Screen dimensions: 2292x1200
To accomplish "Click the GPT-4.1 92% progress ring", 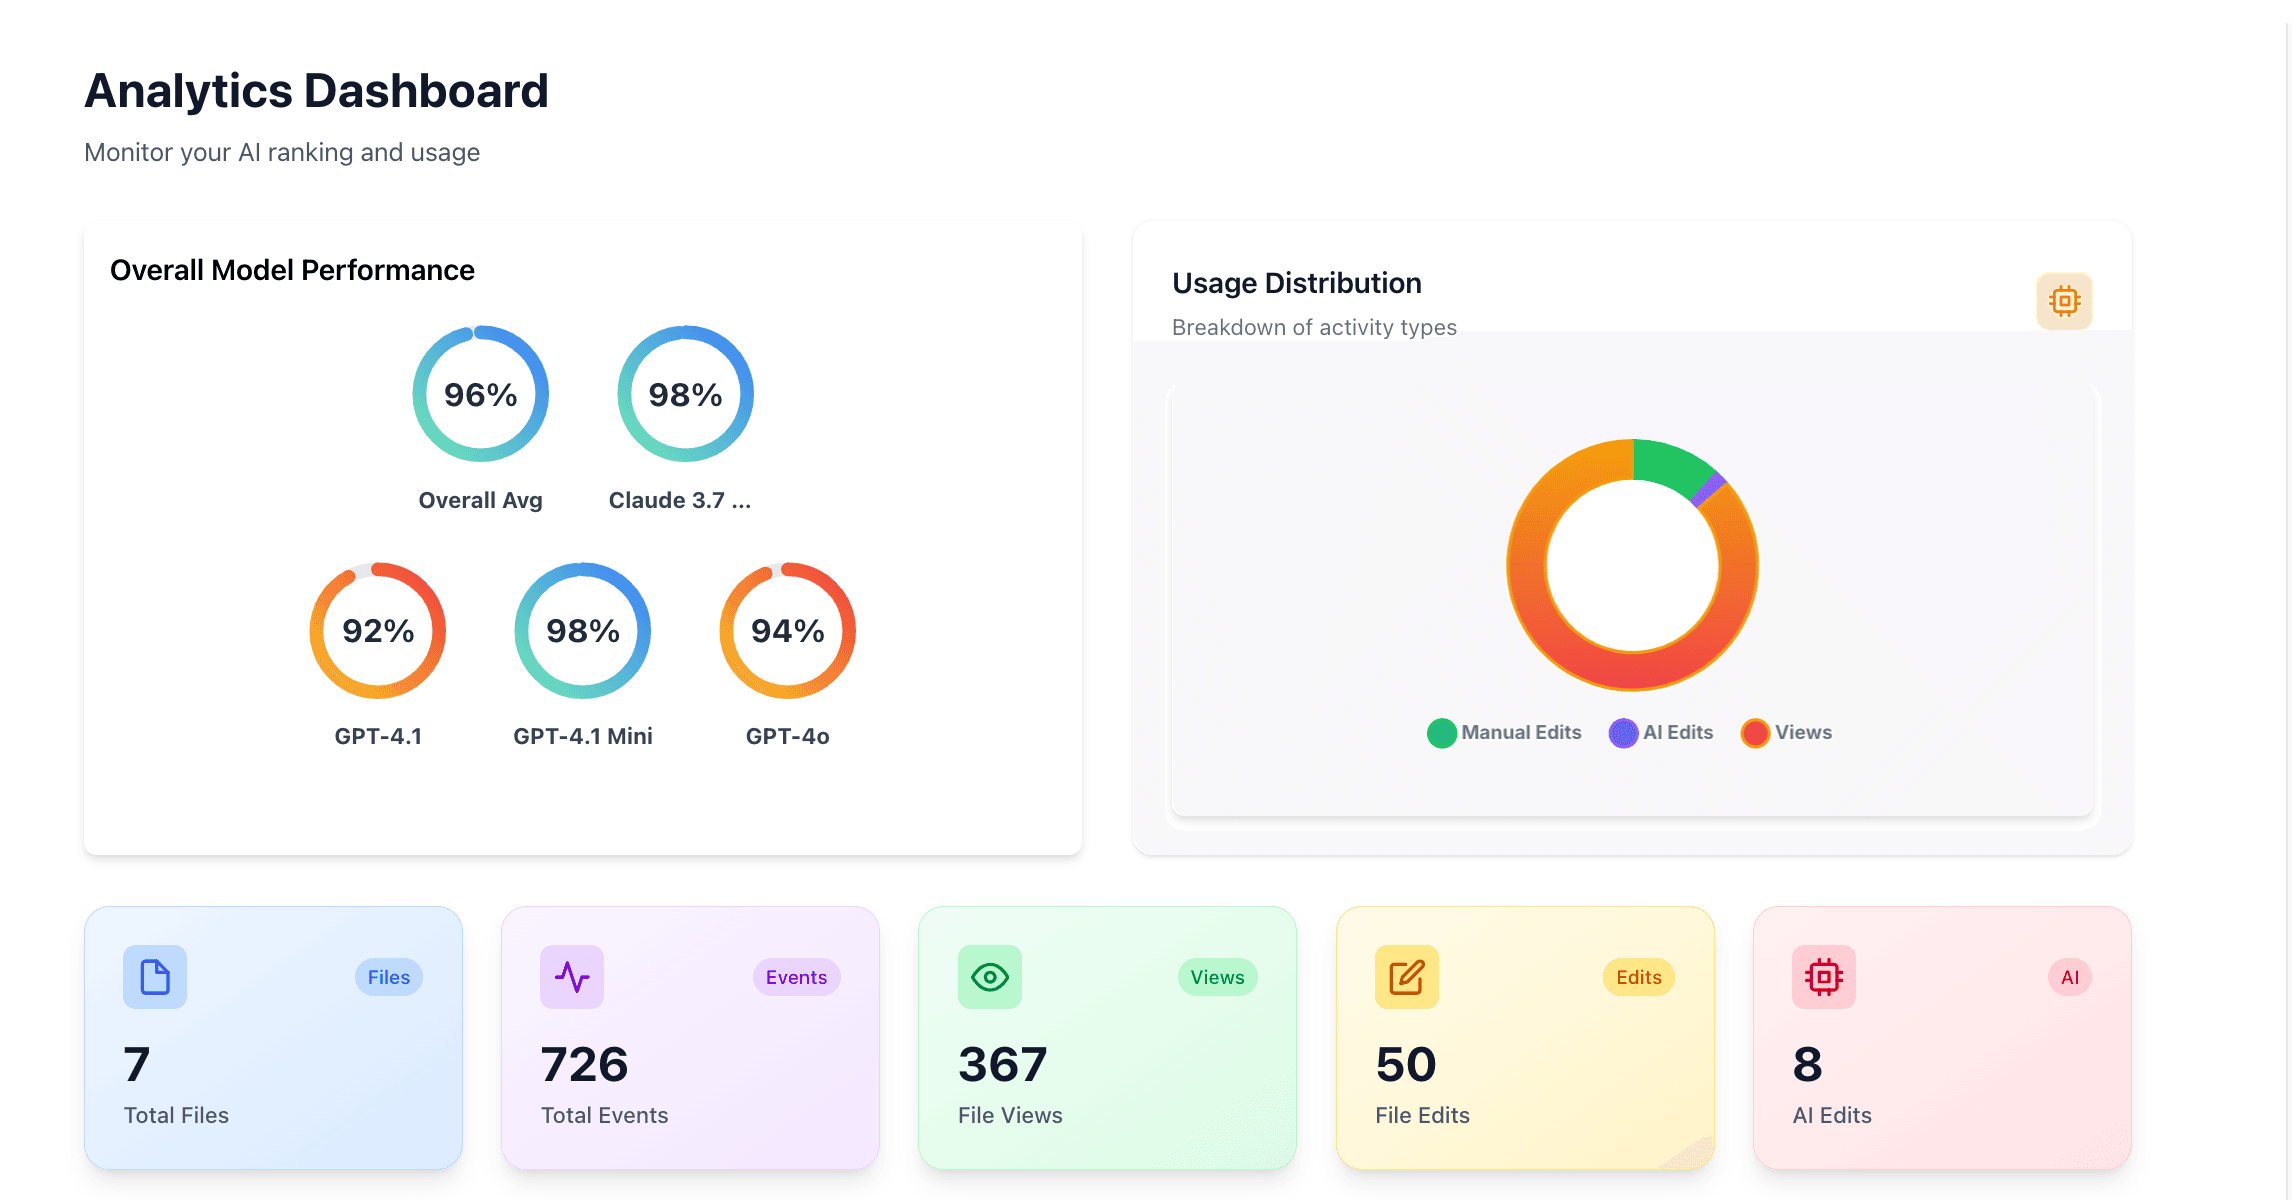I will [x=378, y=631].
